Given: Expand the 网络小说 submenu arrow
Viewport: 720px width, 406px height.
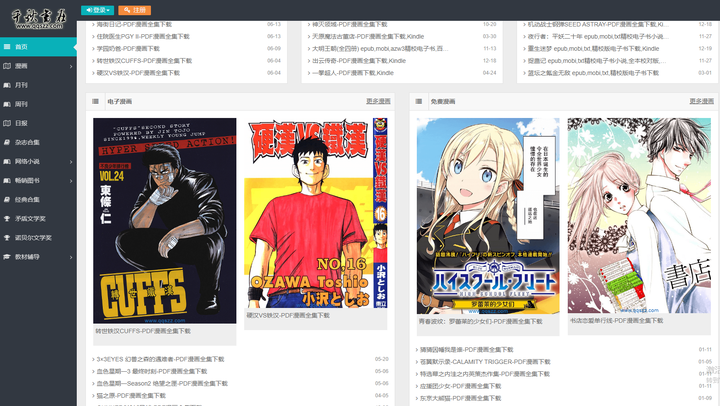Looking at the screenshot, I should pos(71,162).
